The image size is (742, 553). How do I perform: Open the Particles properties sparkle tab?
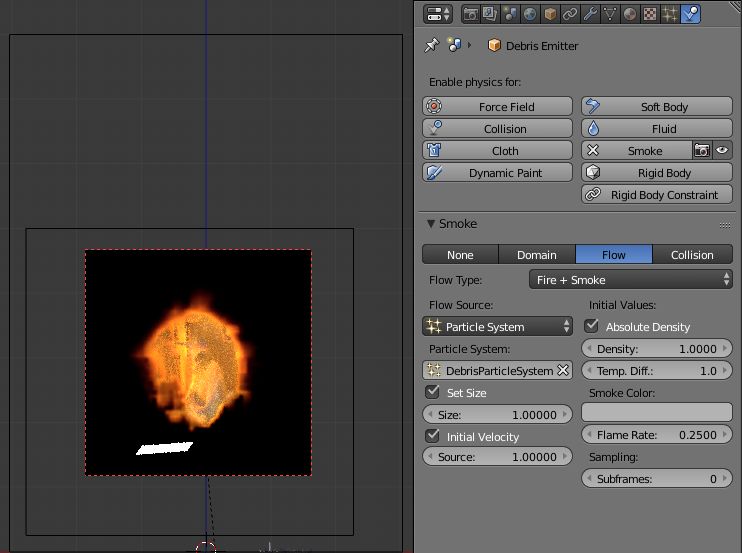coord(670,14)
